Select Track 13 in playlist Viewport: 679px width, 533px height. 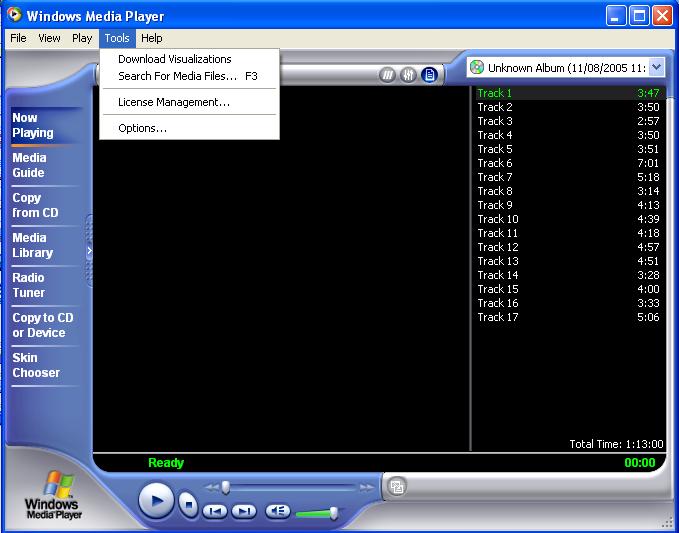coord(569,261)
